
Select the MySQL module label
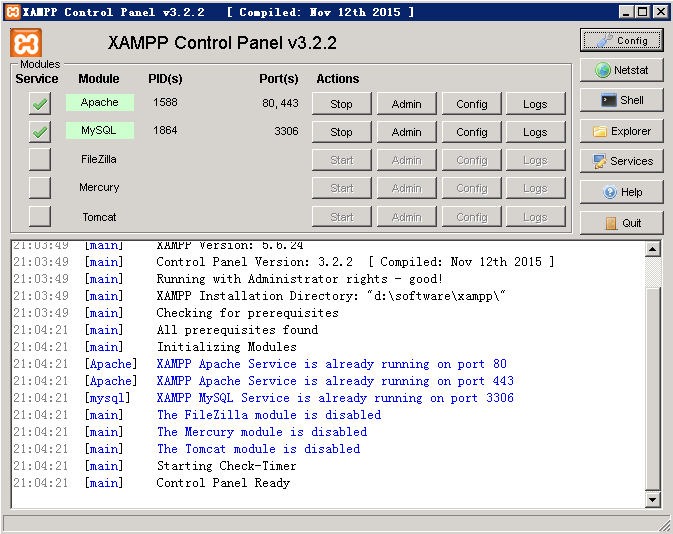pos(100,130)
